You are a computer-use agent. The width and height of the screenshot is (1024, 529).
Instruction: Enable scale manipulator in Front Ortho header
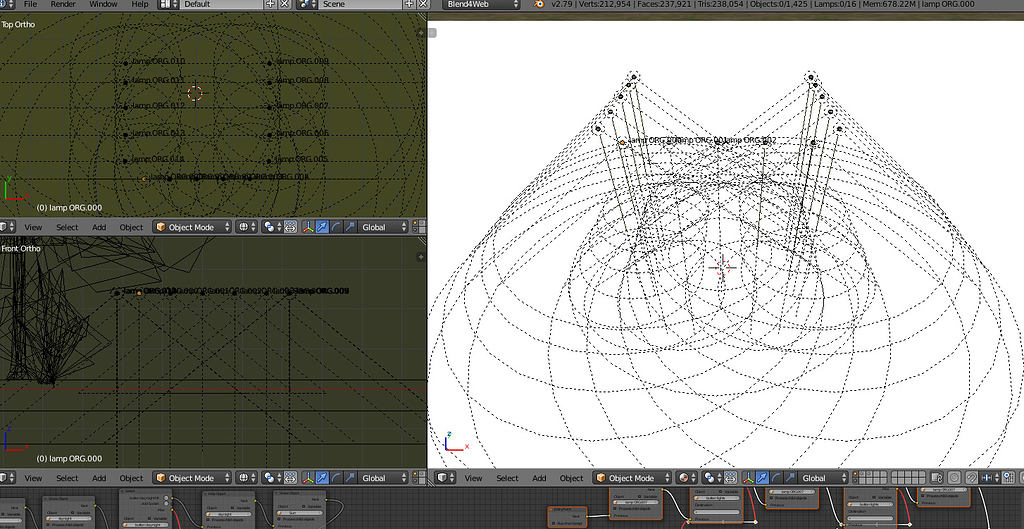tap(350, 478)
